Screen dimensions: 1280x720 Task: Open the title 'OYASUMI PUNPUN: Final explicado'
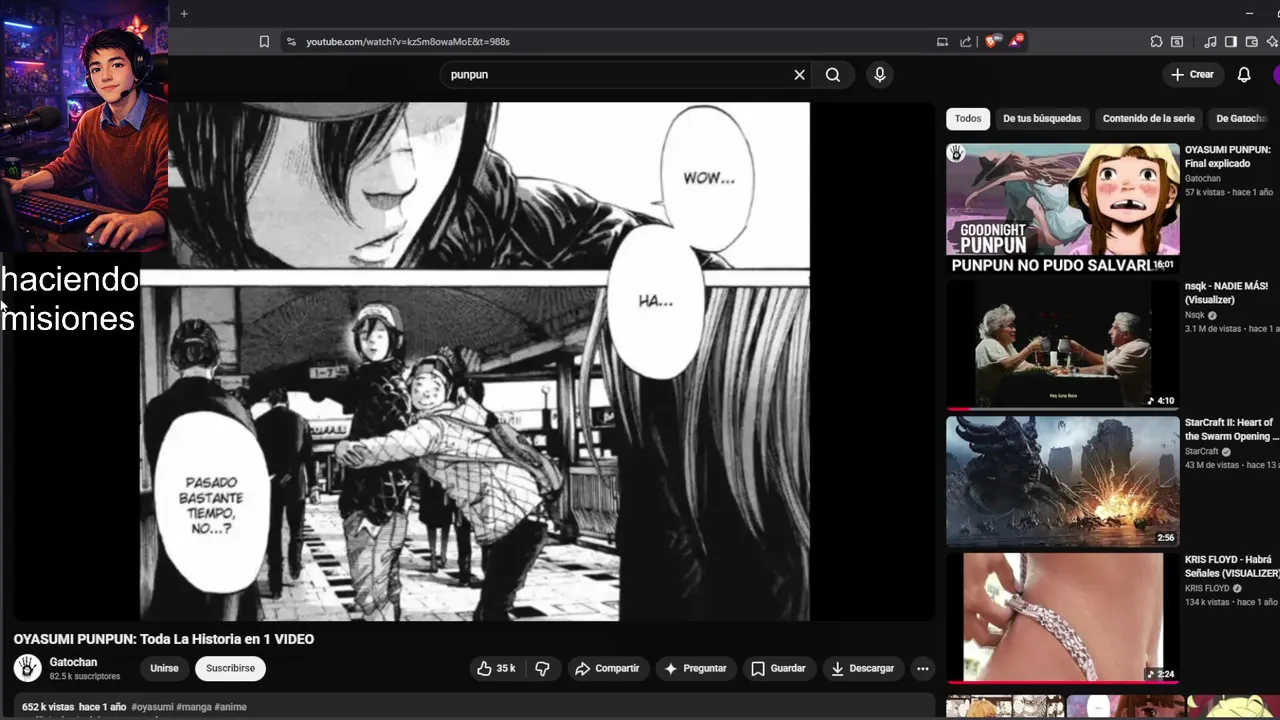[x=1228, y=156]
